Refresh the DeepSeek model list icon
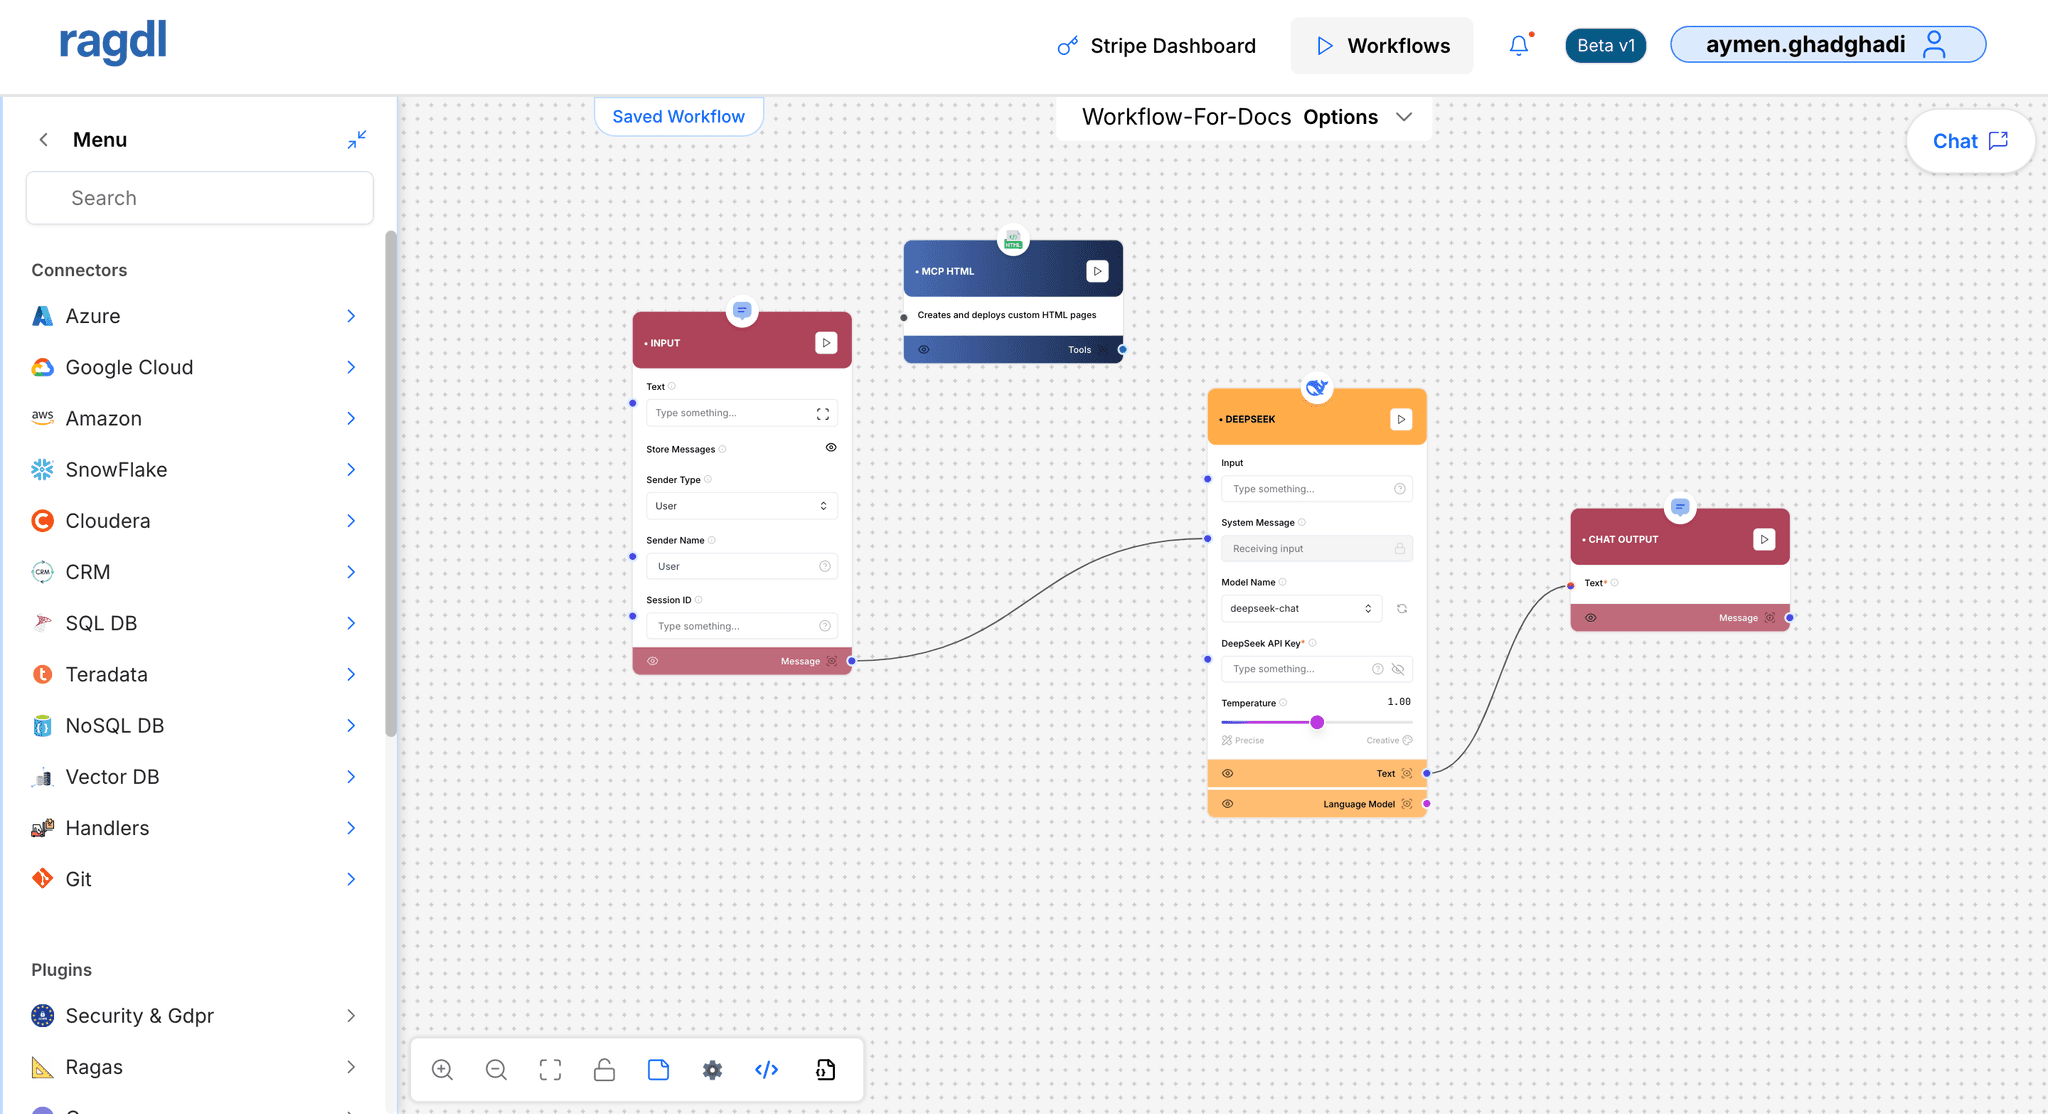This screenshot has height=1114, width=2048. [x=1403, y=607]
